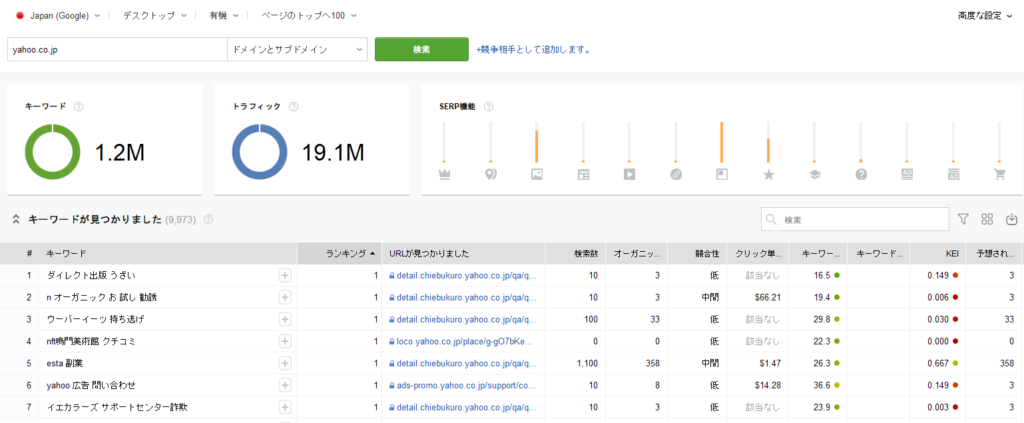Open the column grid settings icon
Screen dimensions: 1024x423
click(987, 219)
